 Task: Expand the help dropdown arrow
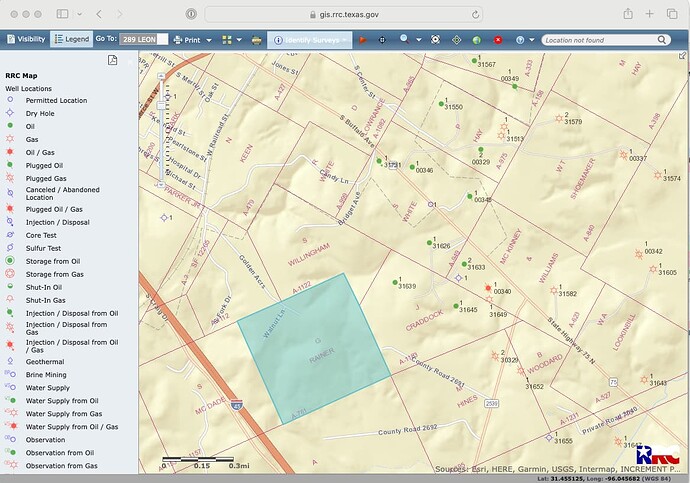click(x=532, y=40)
